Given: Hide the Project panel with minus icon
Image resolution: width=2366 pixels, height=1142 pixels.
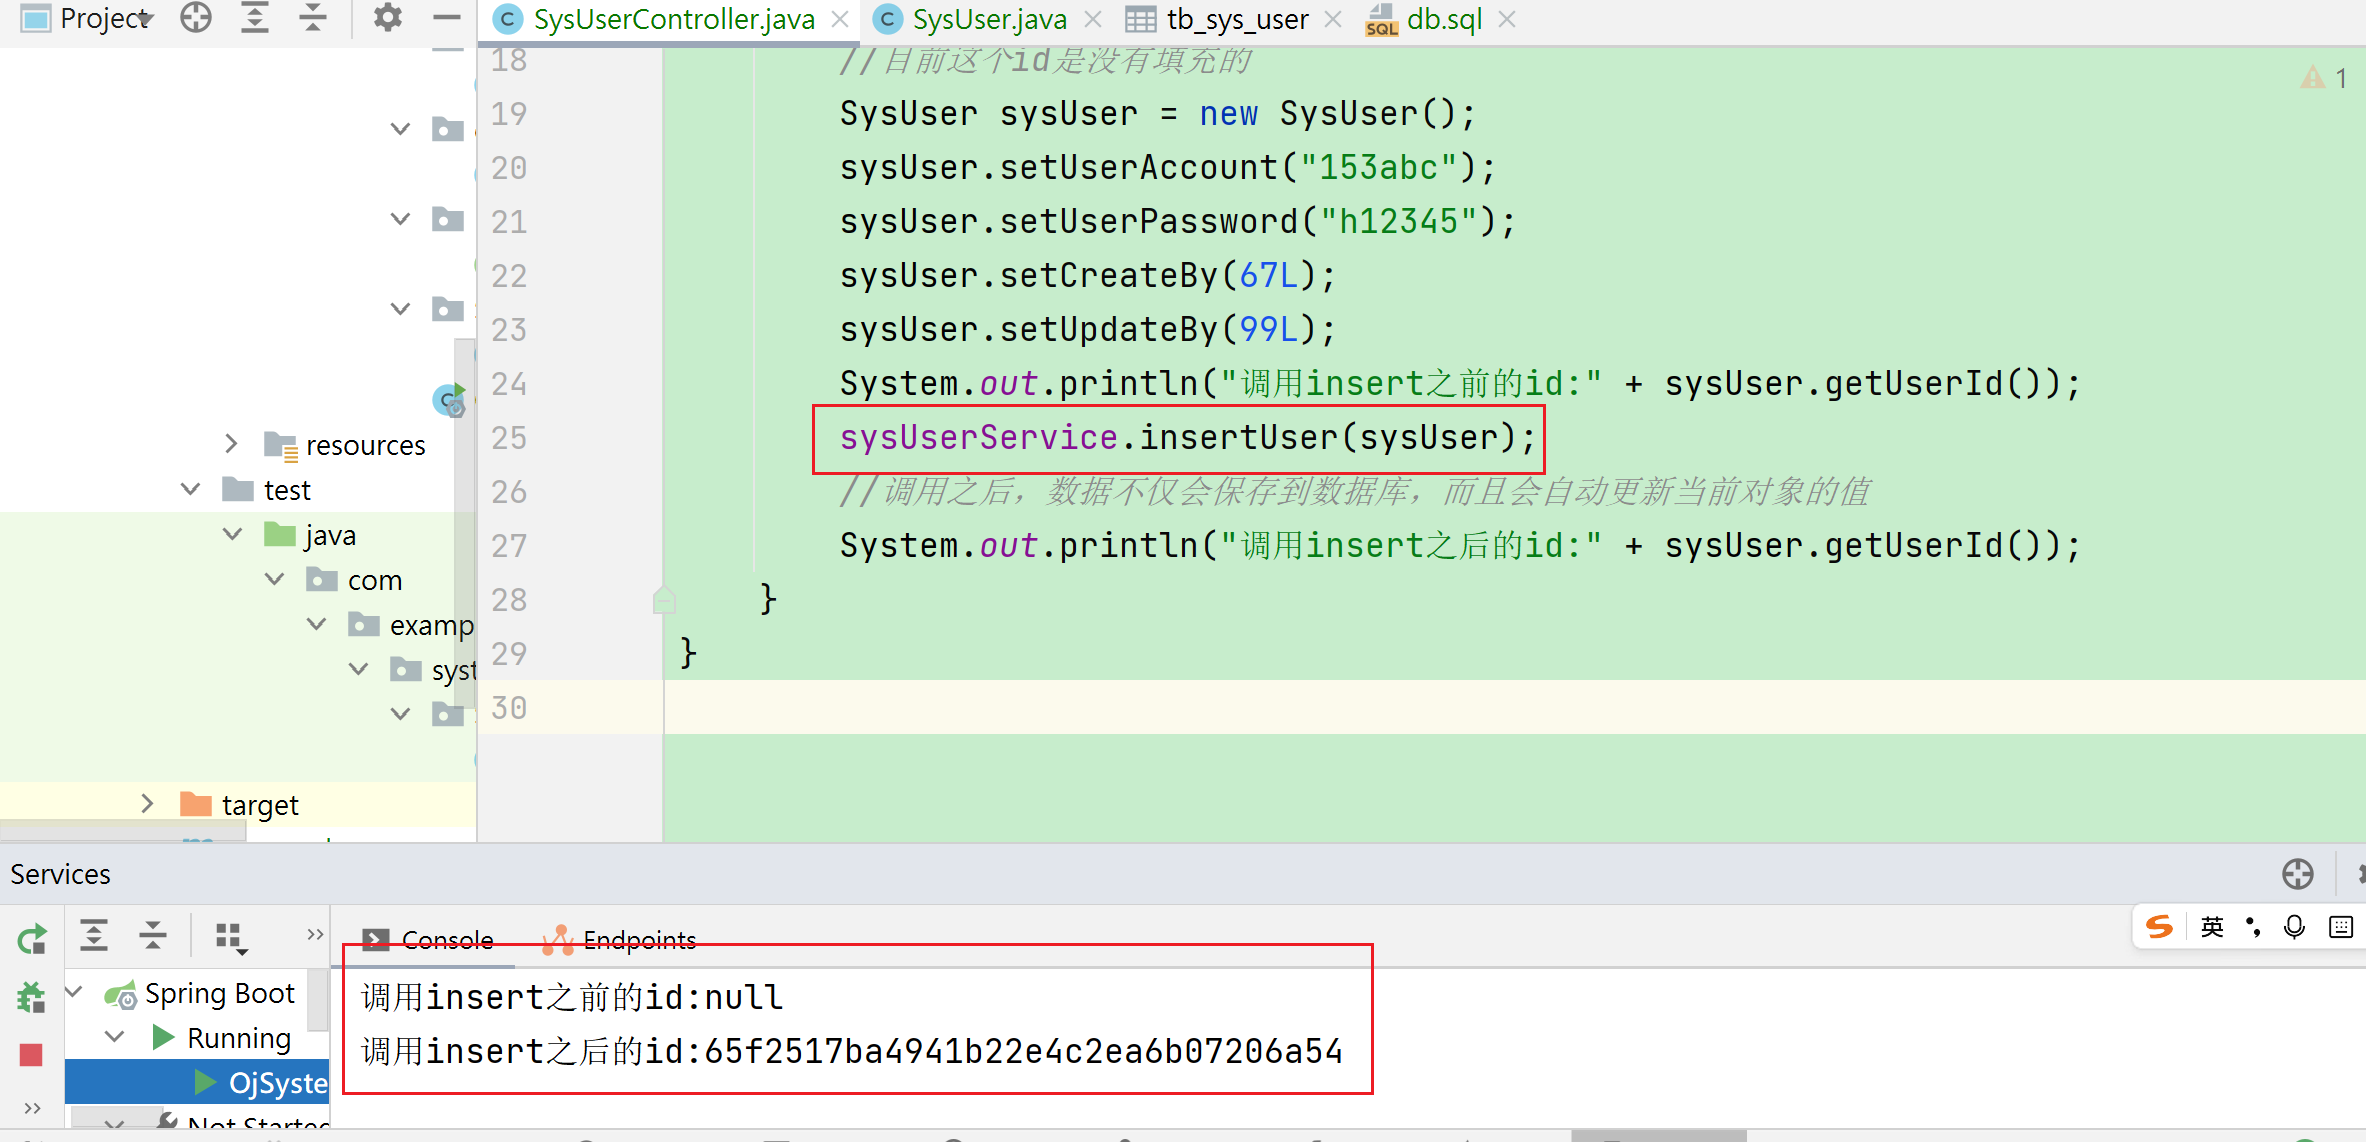Looking at the screenshot, I should coord(446,18).
